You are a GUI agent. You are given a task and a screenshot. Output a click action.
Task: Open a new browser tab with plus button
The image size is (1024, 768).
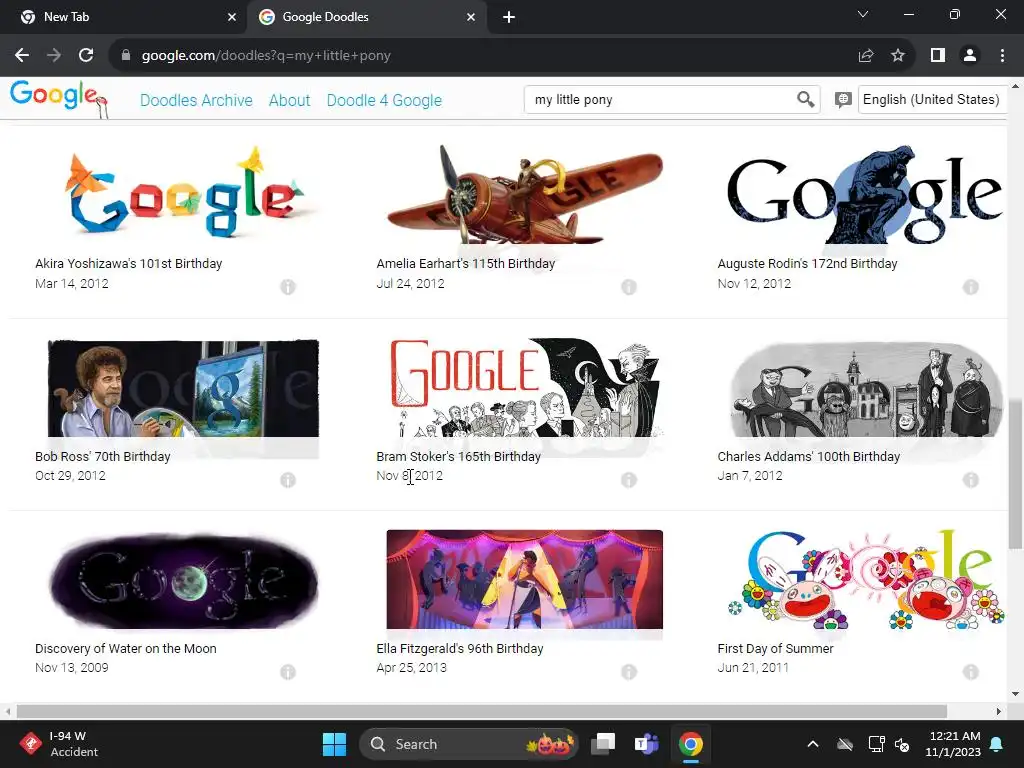509,18
